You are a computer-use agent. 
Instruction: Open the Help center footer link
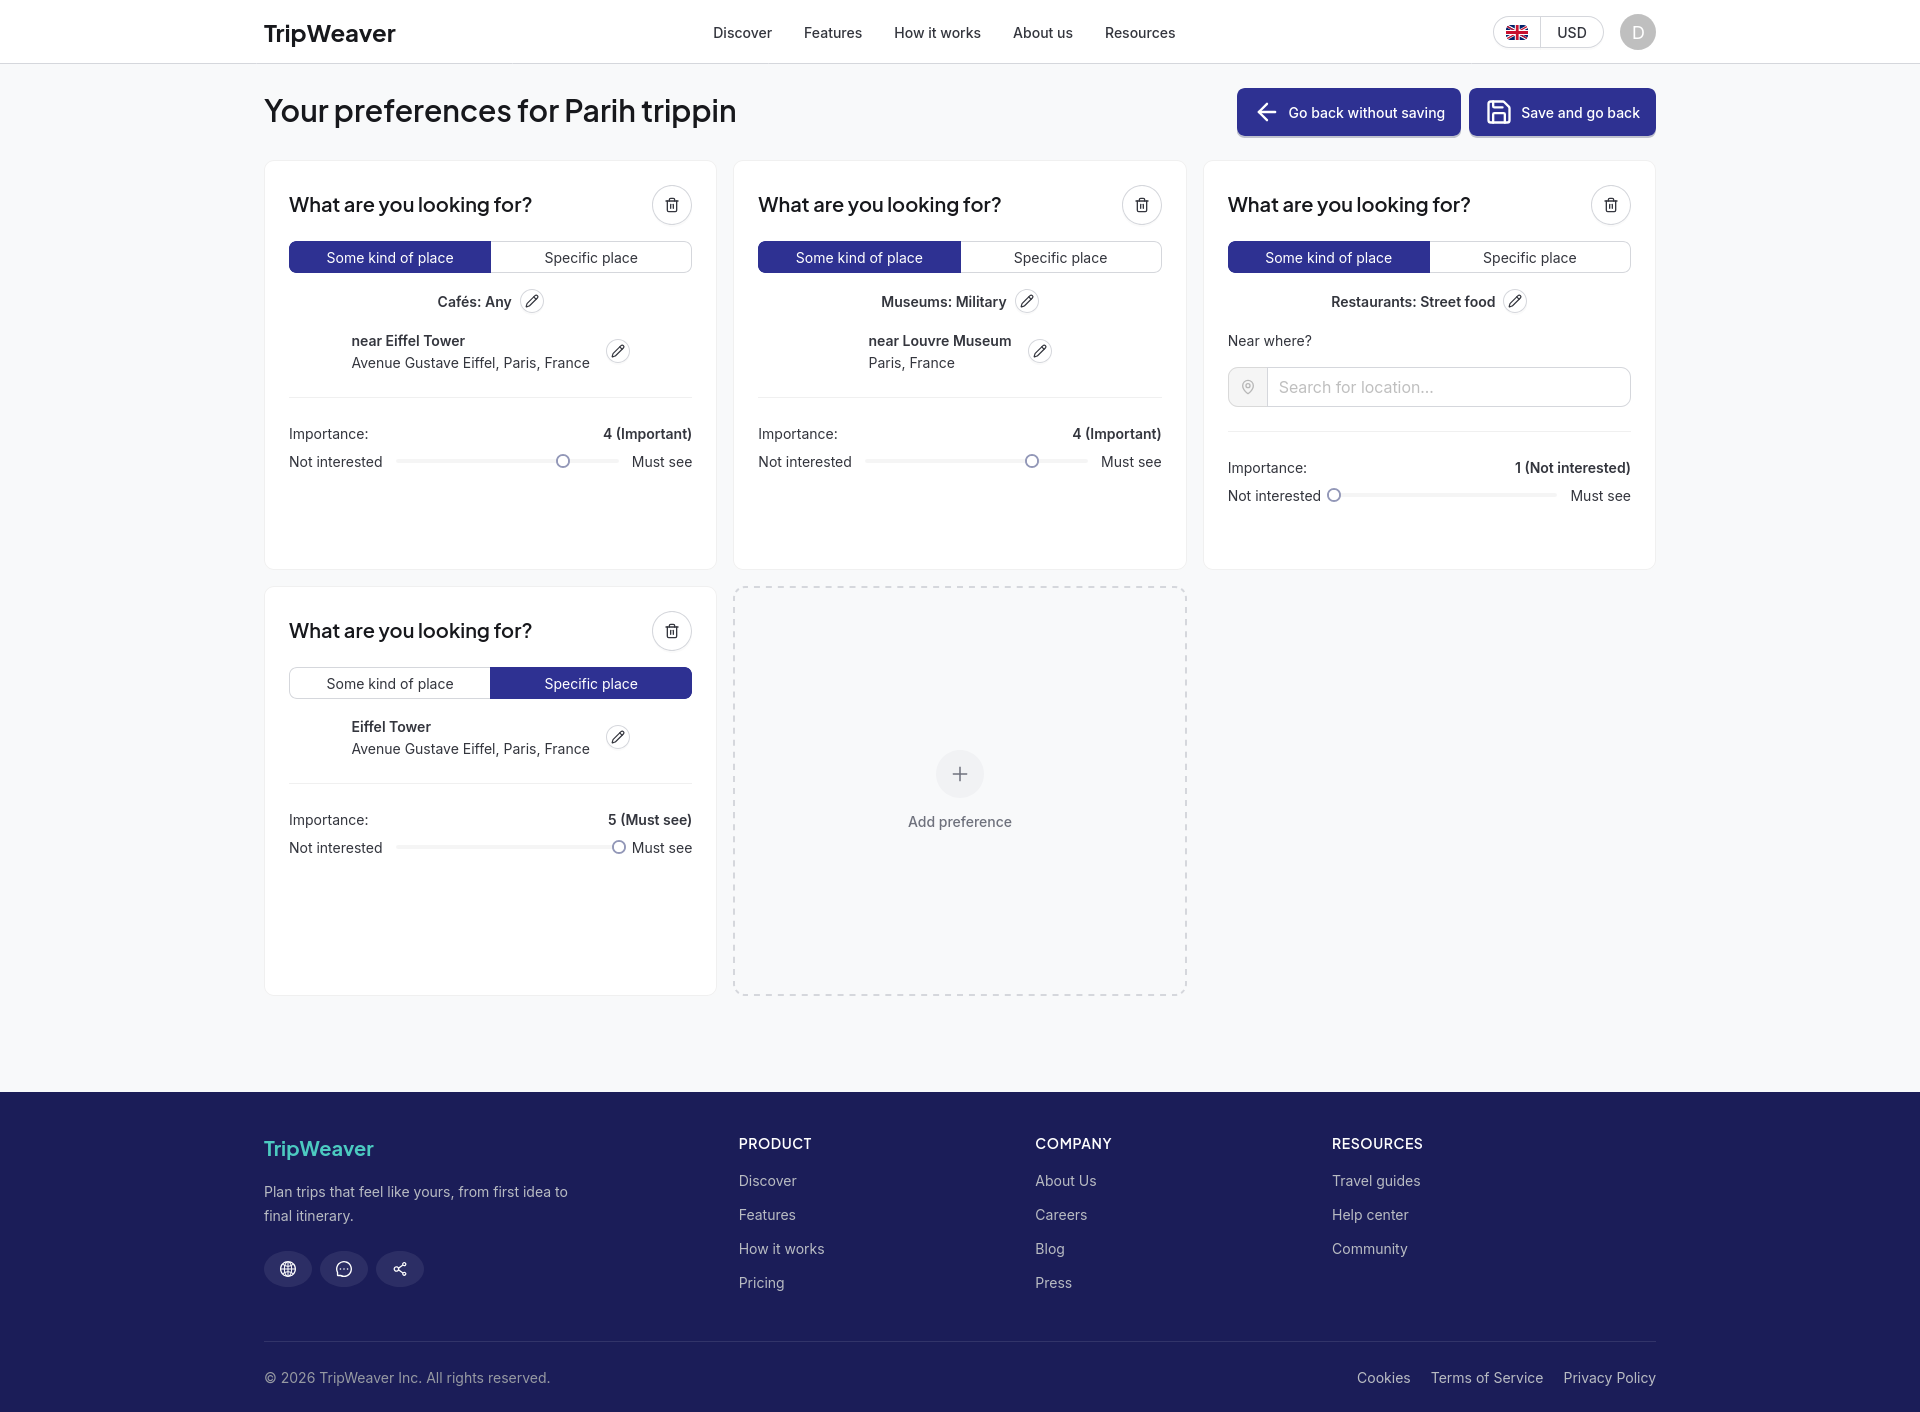pos(1370,1215)
